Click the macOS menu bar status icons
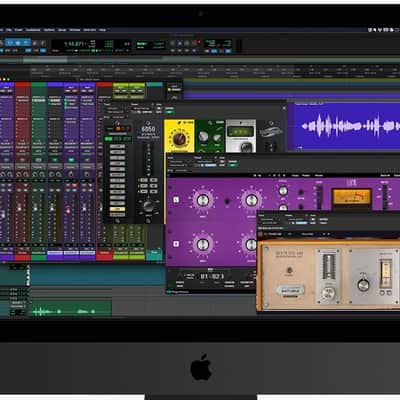 pyautogui.click(x=383, y=30)
